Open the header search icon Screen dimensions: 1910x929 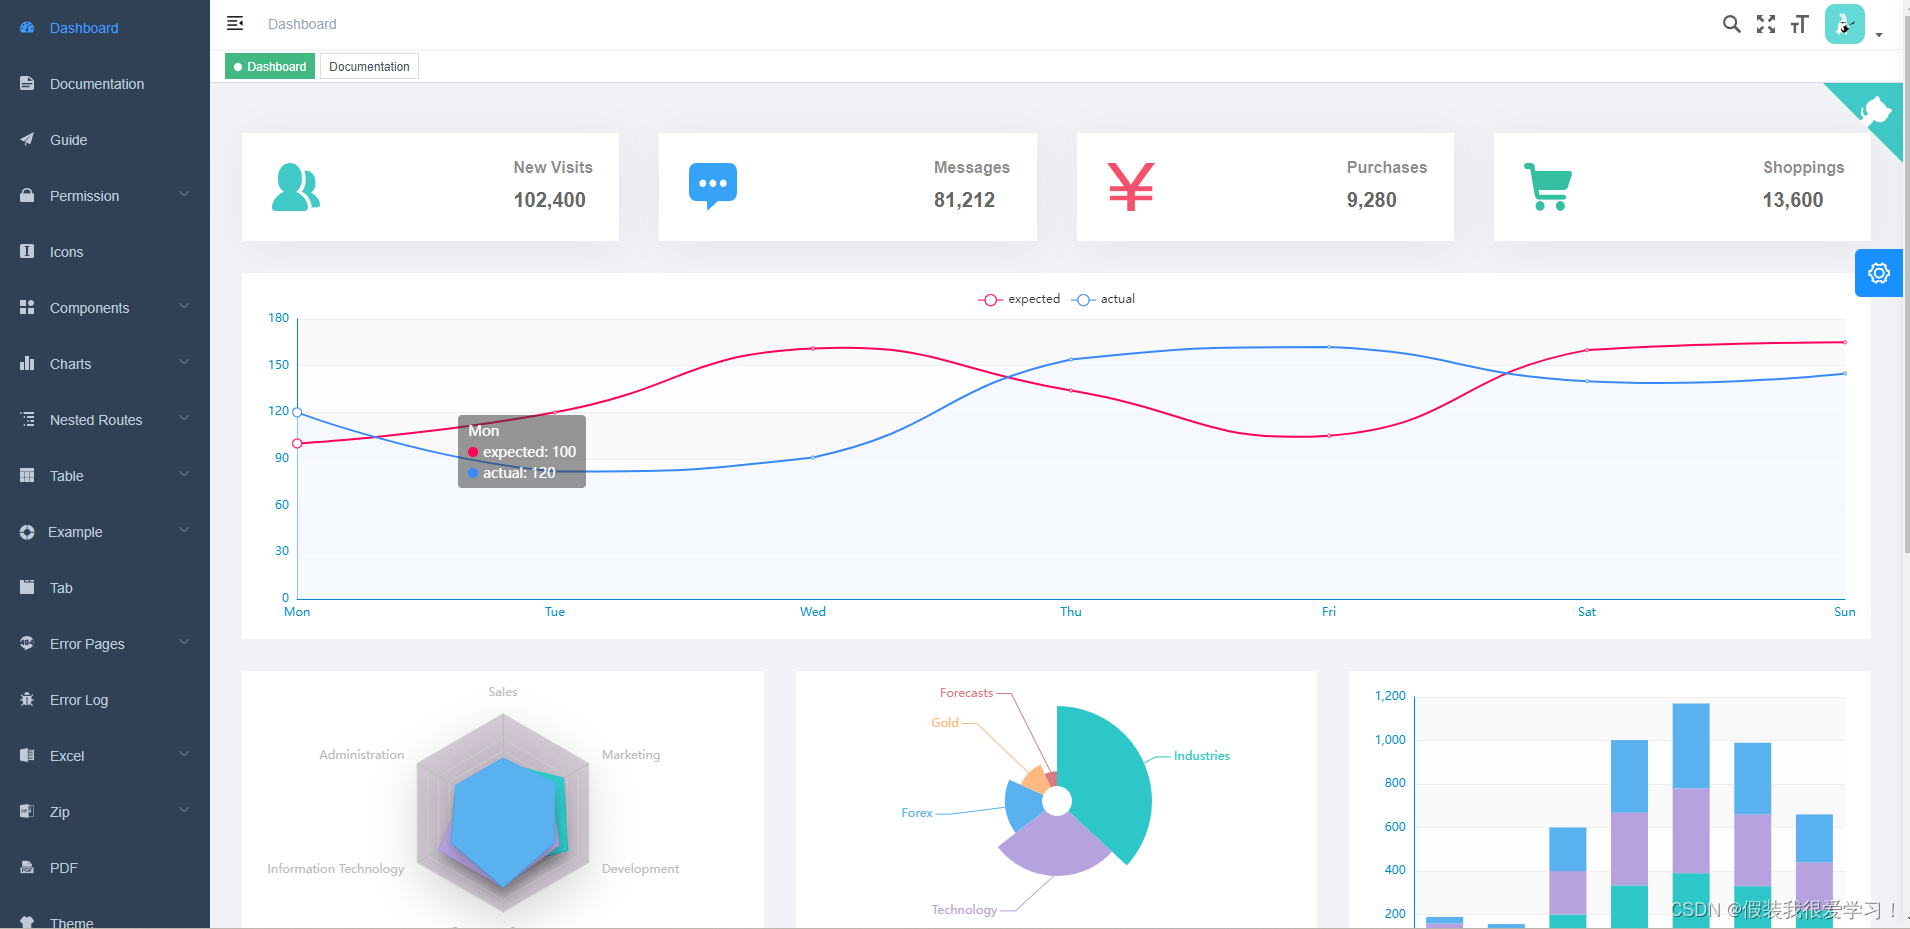pos(1732,24)
